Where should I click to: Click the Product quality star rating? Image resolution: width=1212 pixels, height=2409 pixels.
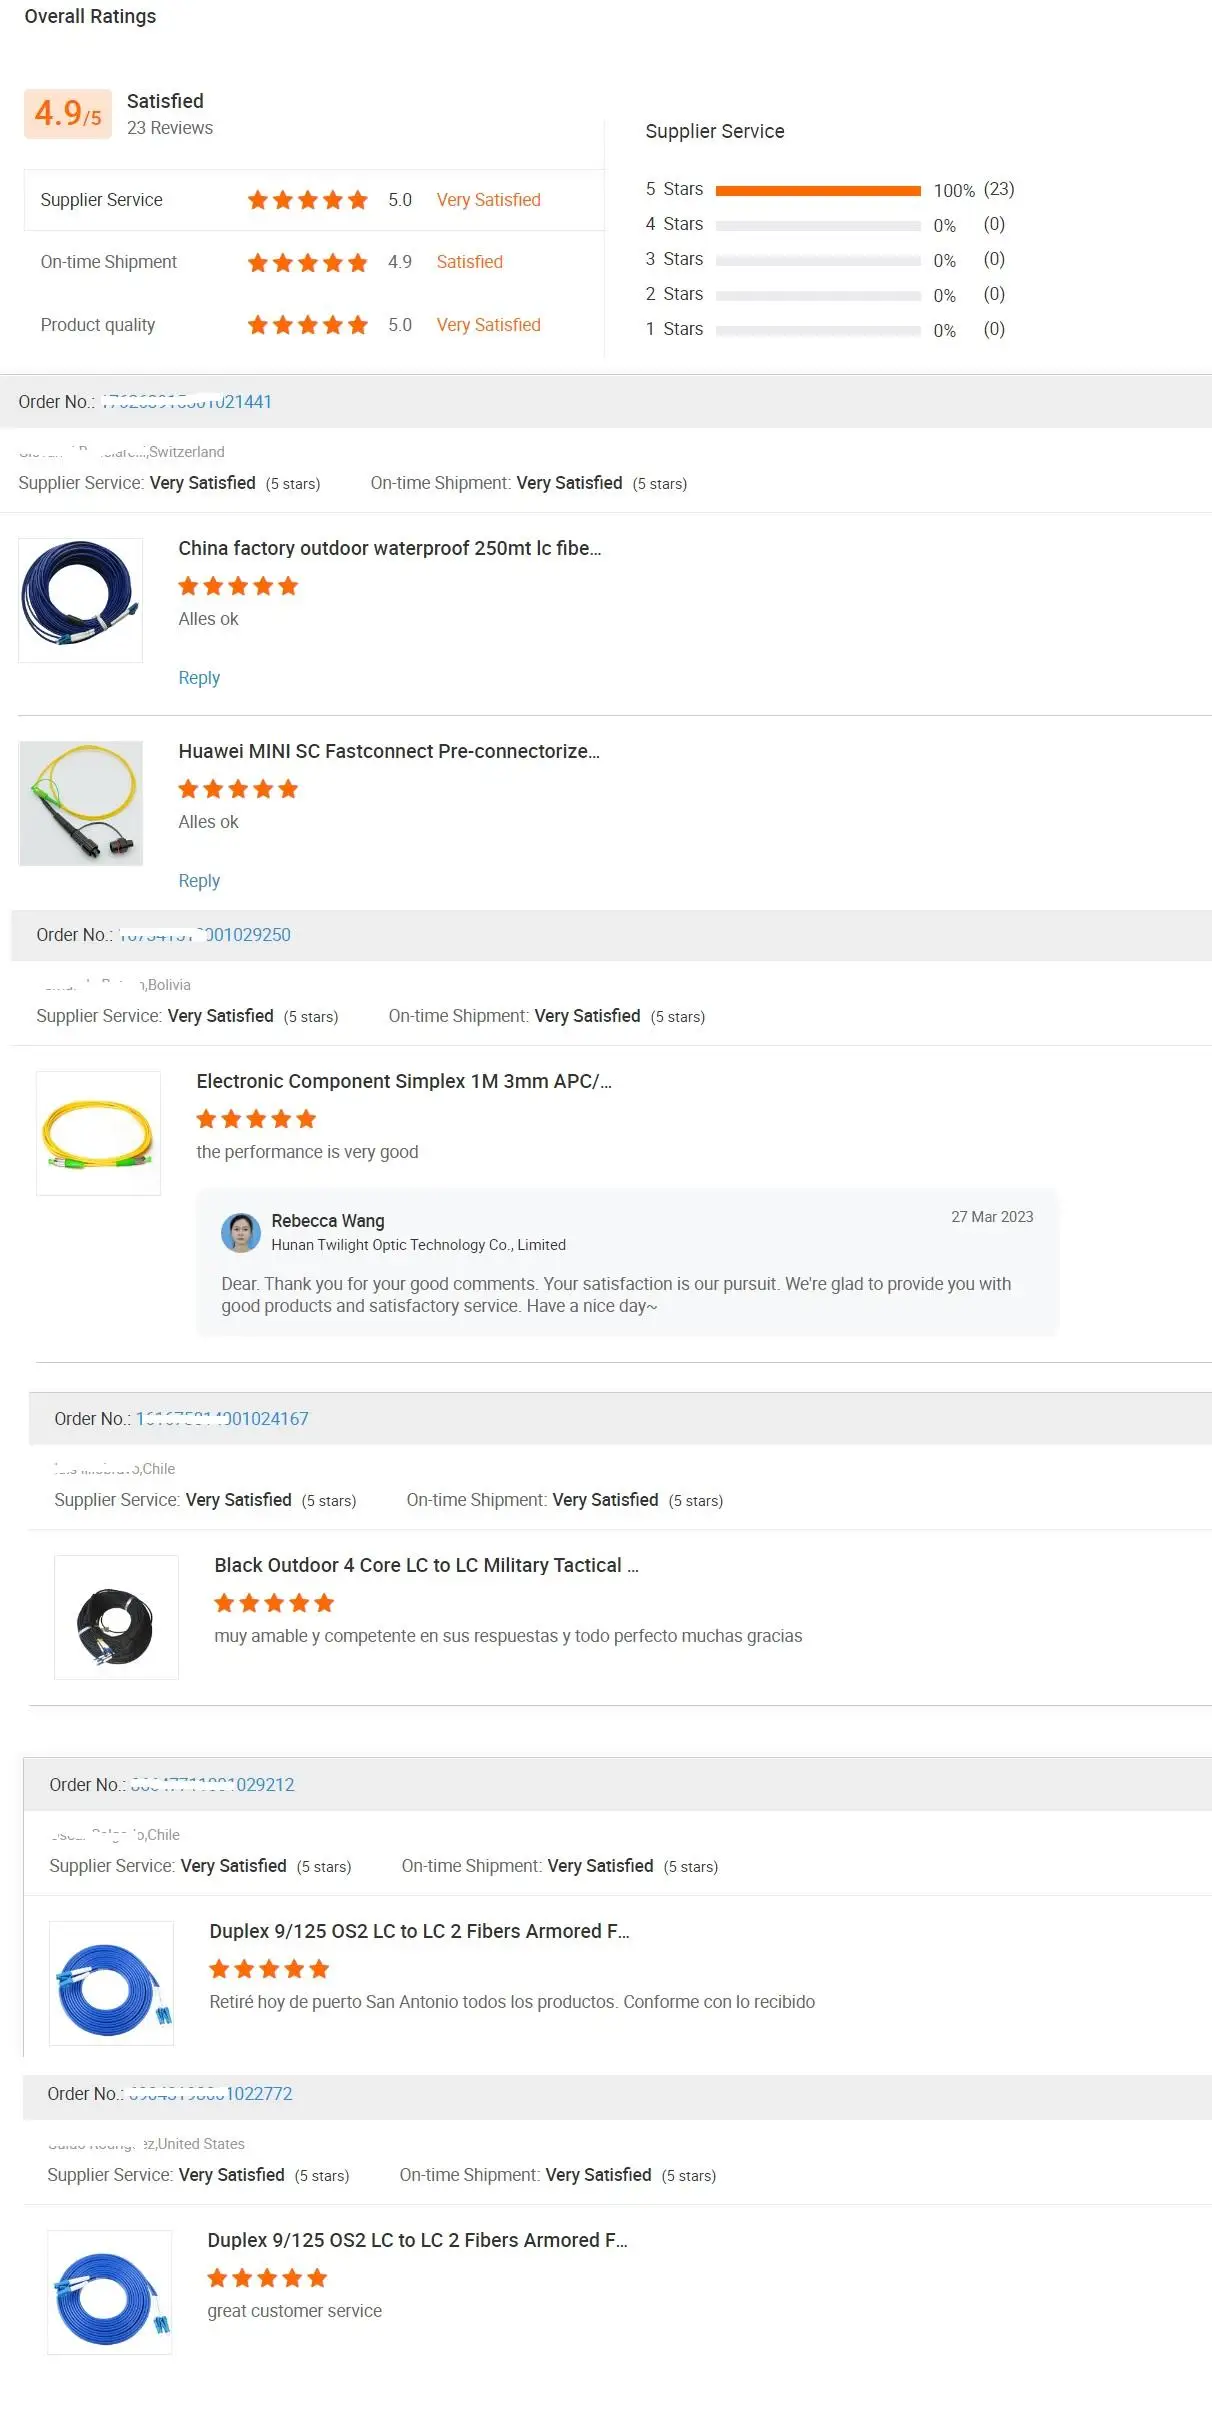coord(307,325)
